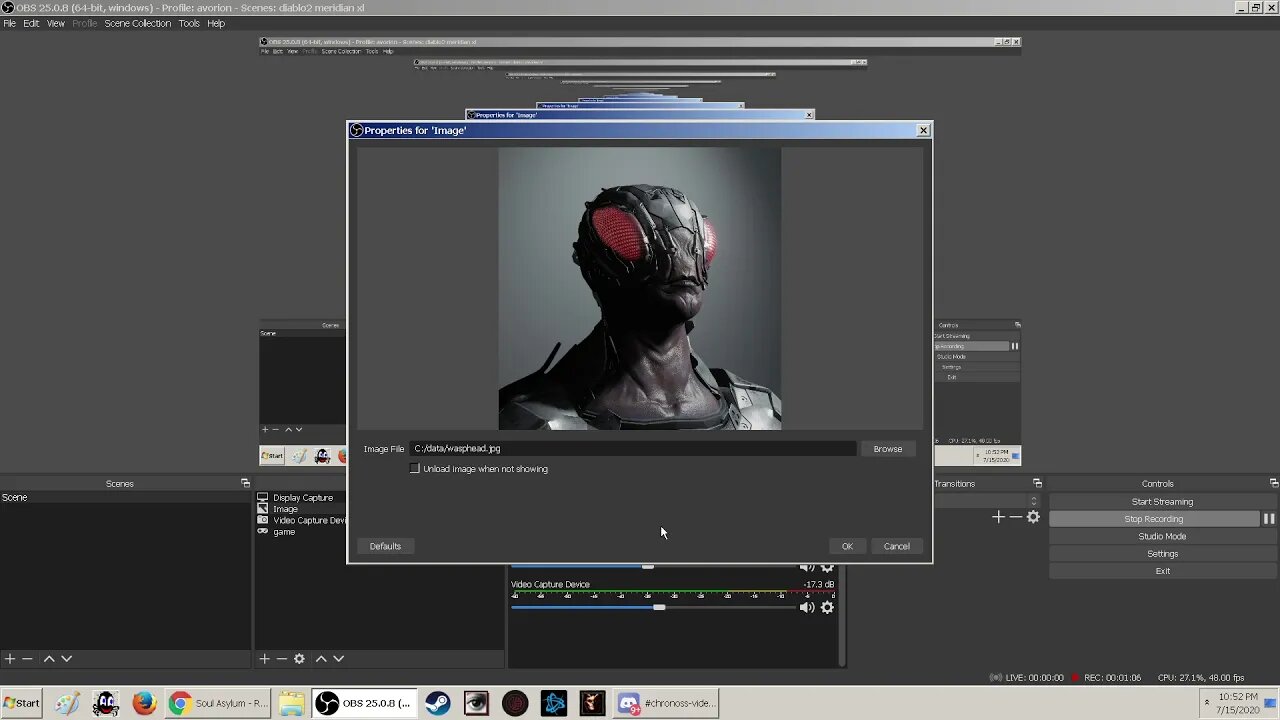The height and width of the screenshot is (720, 1280).
Task: Open the Tools menu
Action: (x=189, y=23)
